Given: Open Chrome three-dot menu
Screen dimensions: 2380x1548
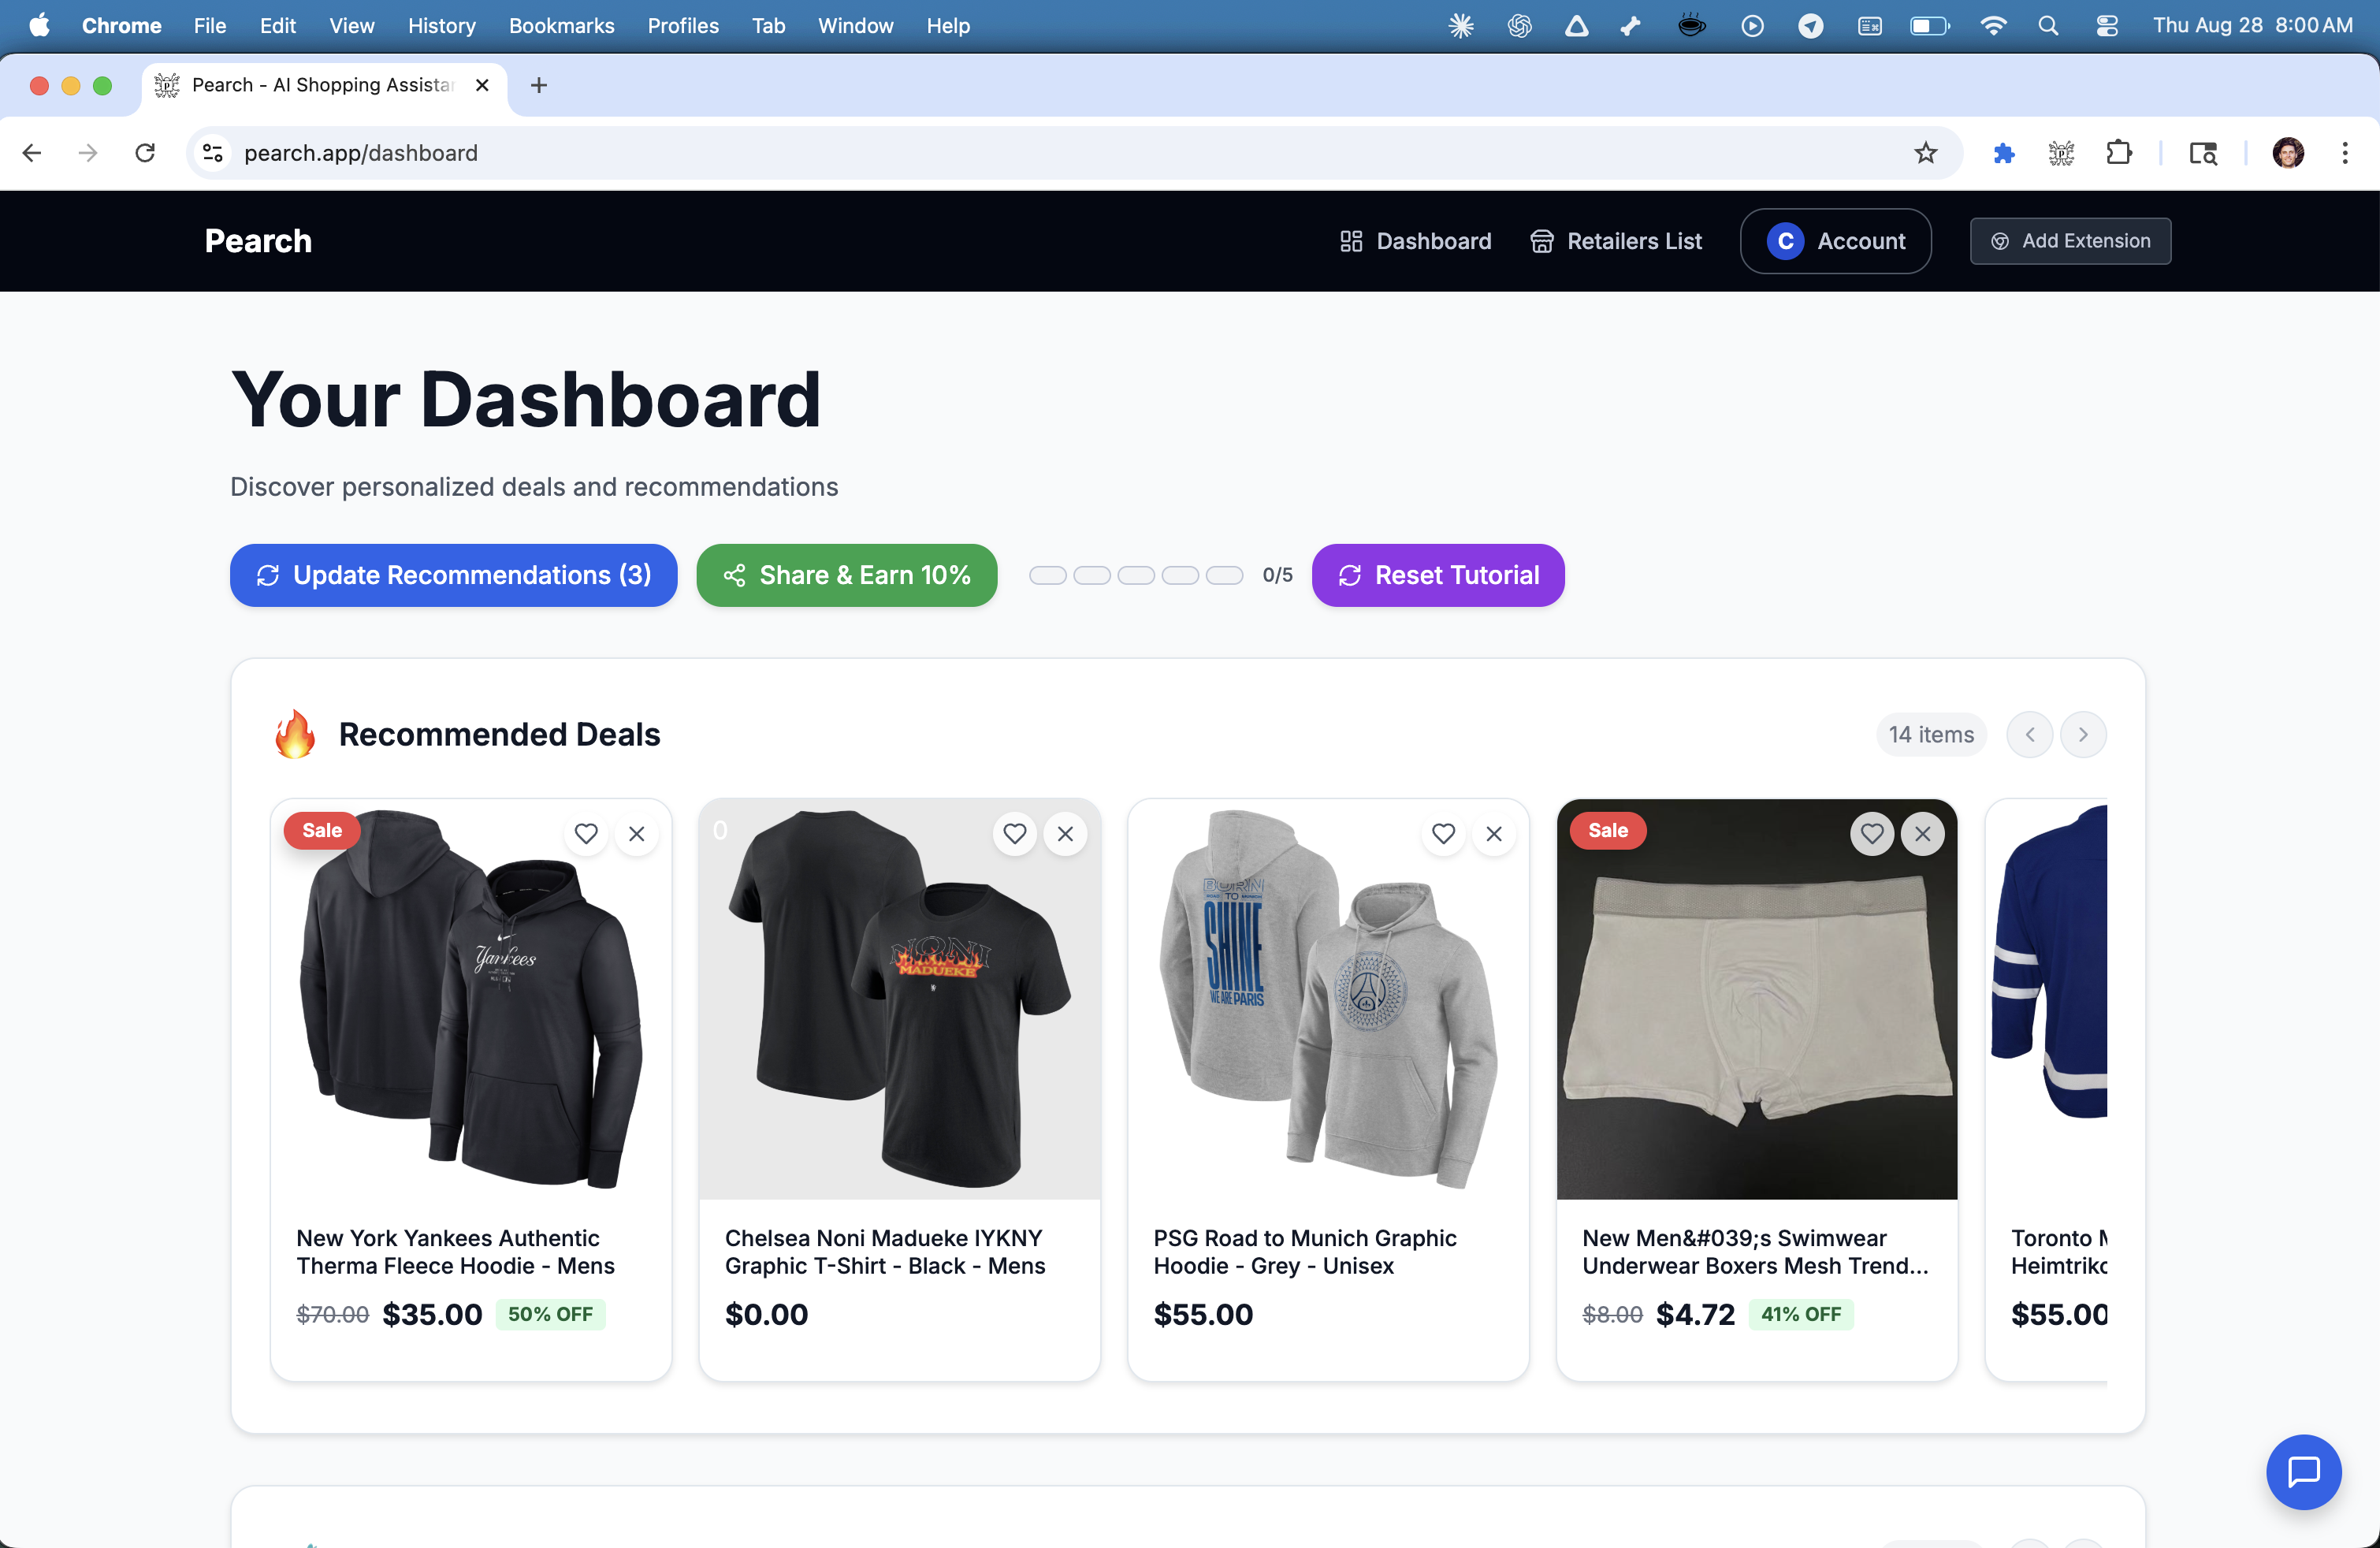Looking at the screenshot, I should (x=2344, y=153).
